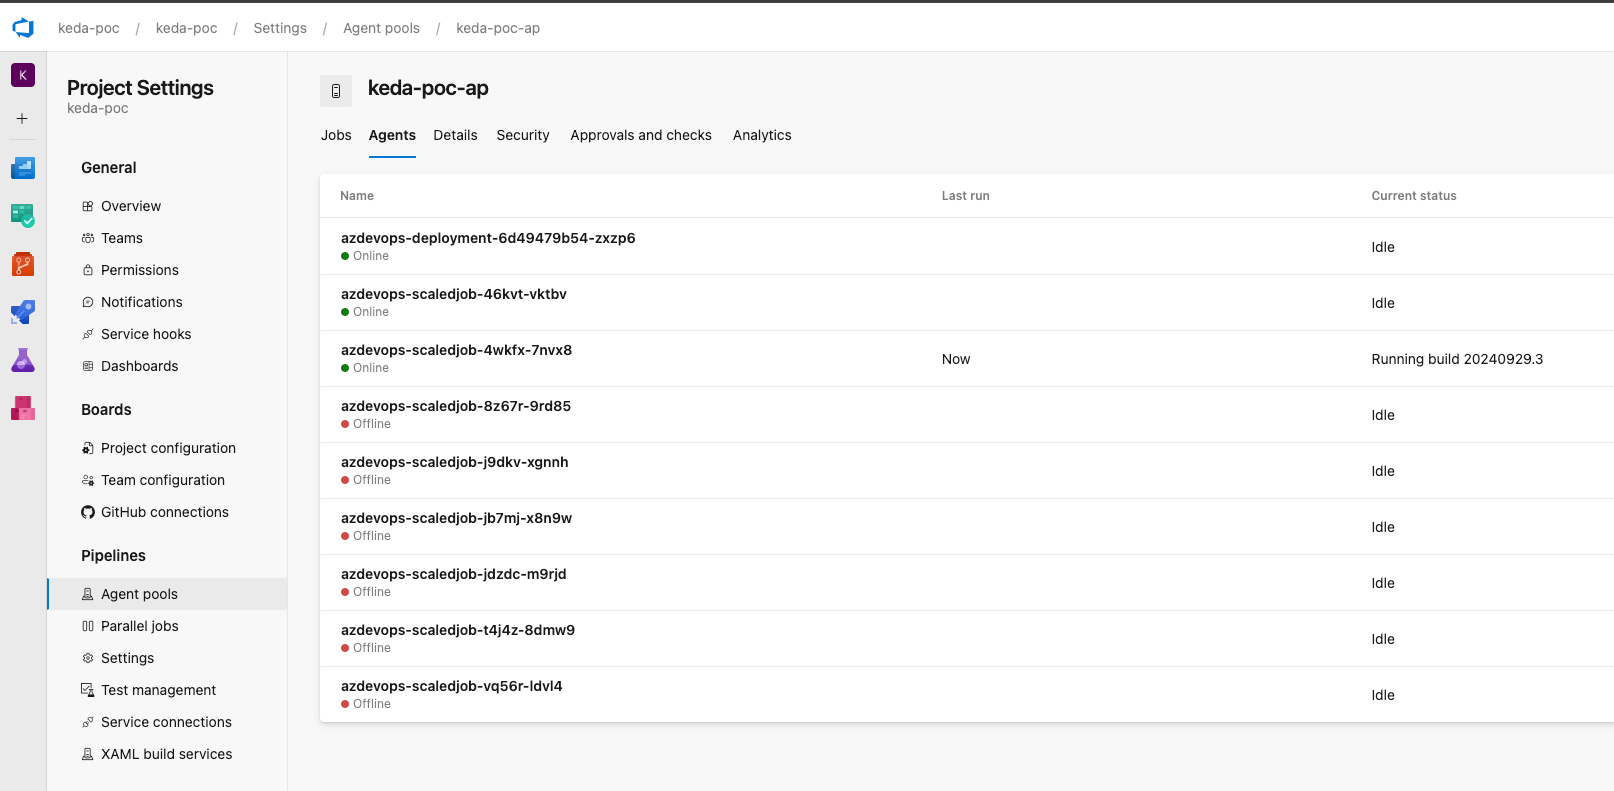The width and height of the screenshot is (1614, 791).
Task: Click the keda-poc-ap breadcrumb
Action: (498, 28)
